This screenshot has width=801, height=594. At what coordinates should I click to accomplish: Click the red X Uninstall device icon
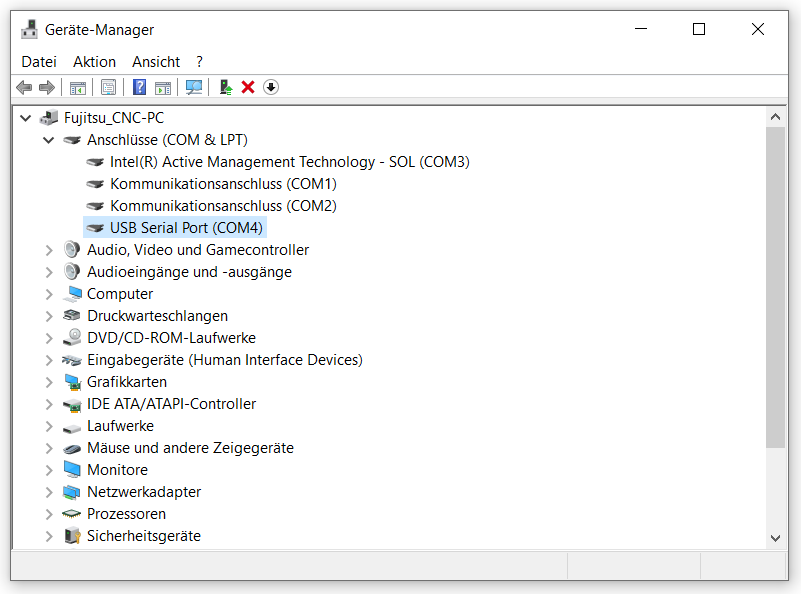pos(248,87)
